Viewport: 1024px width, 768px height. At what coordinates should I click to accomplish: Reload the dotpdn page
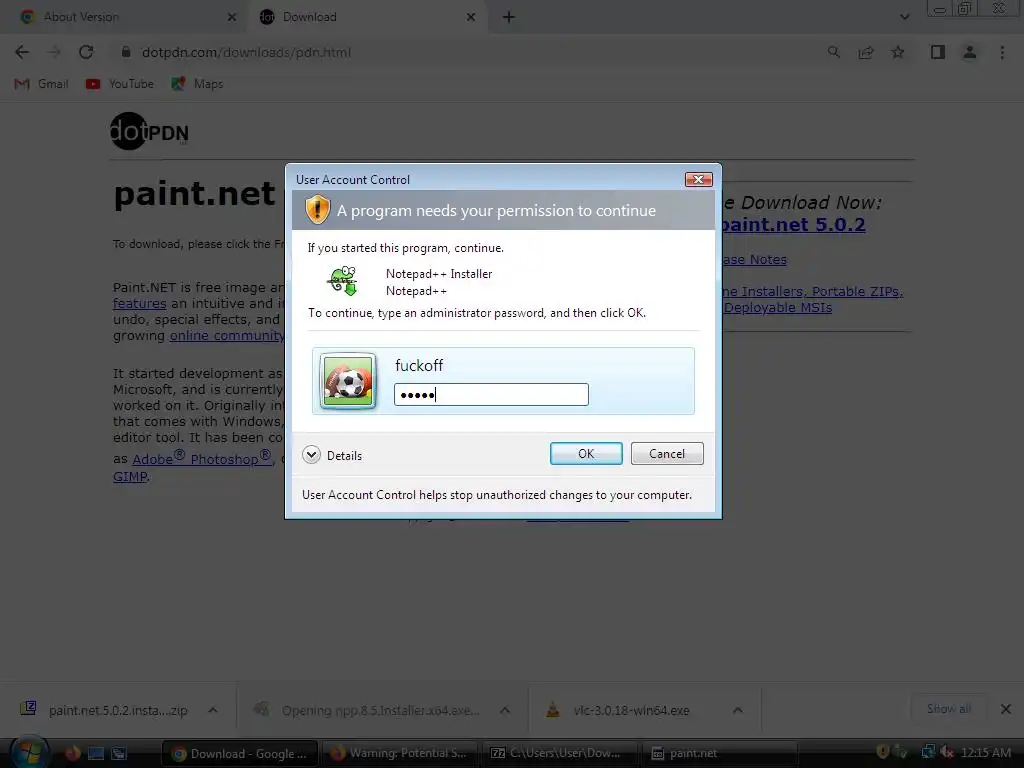pos(86,52)
